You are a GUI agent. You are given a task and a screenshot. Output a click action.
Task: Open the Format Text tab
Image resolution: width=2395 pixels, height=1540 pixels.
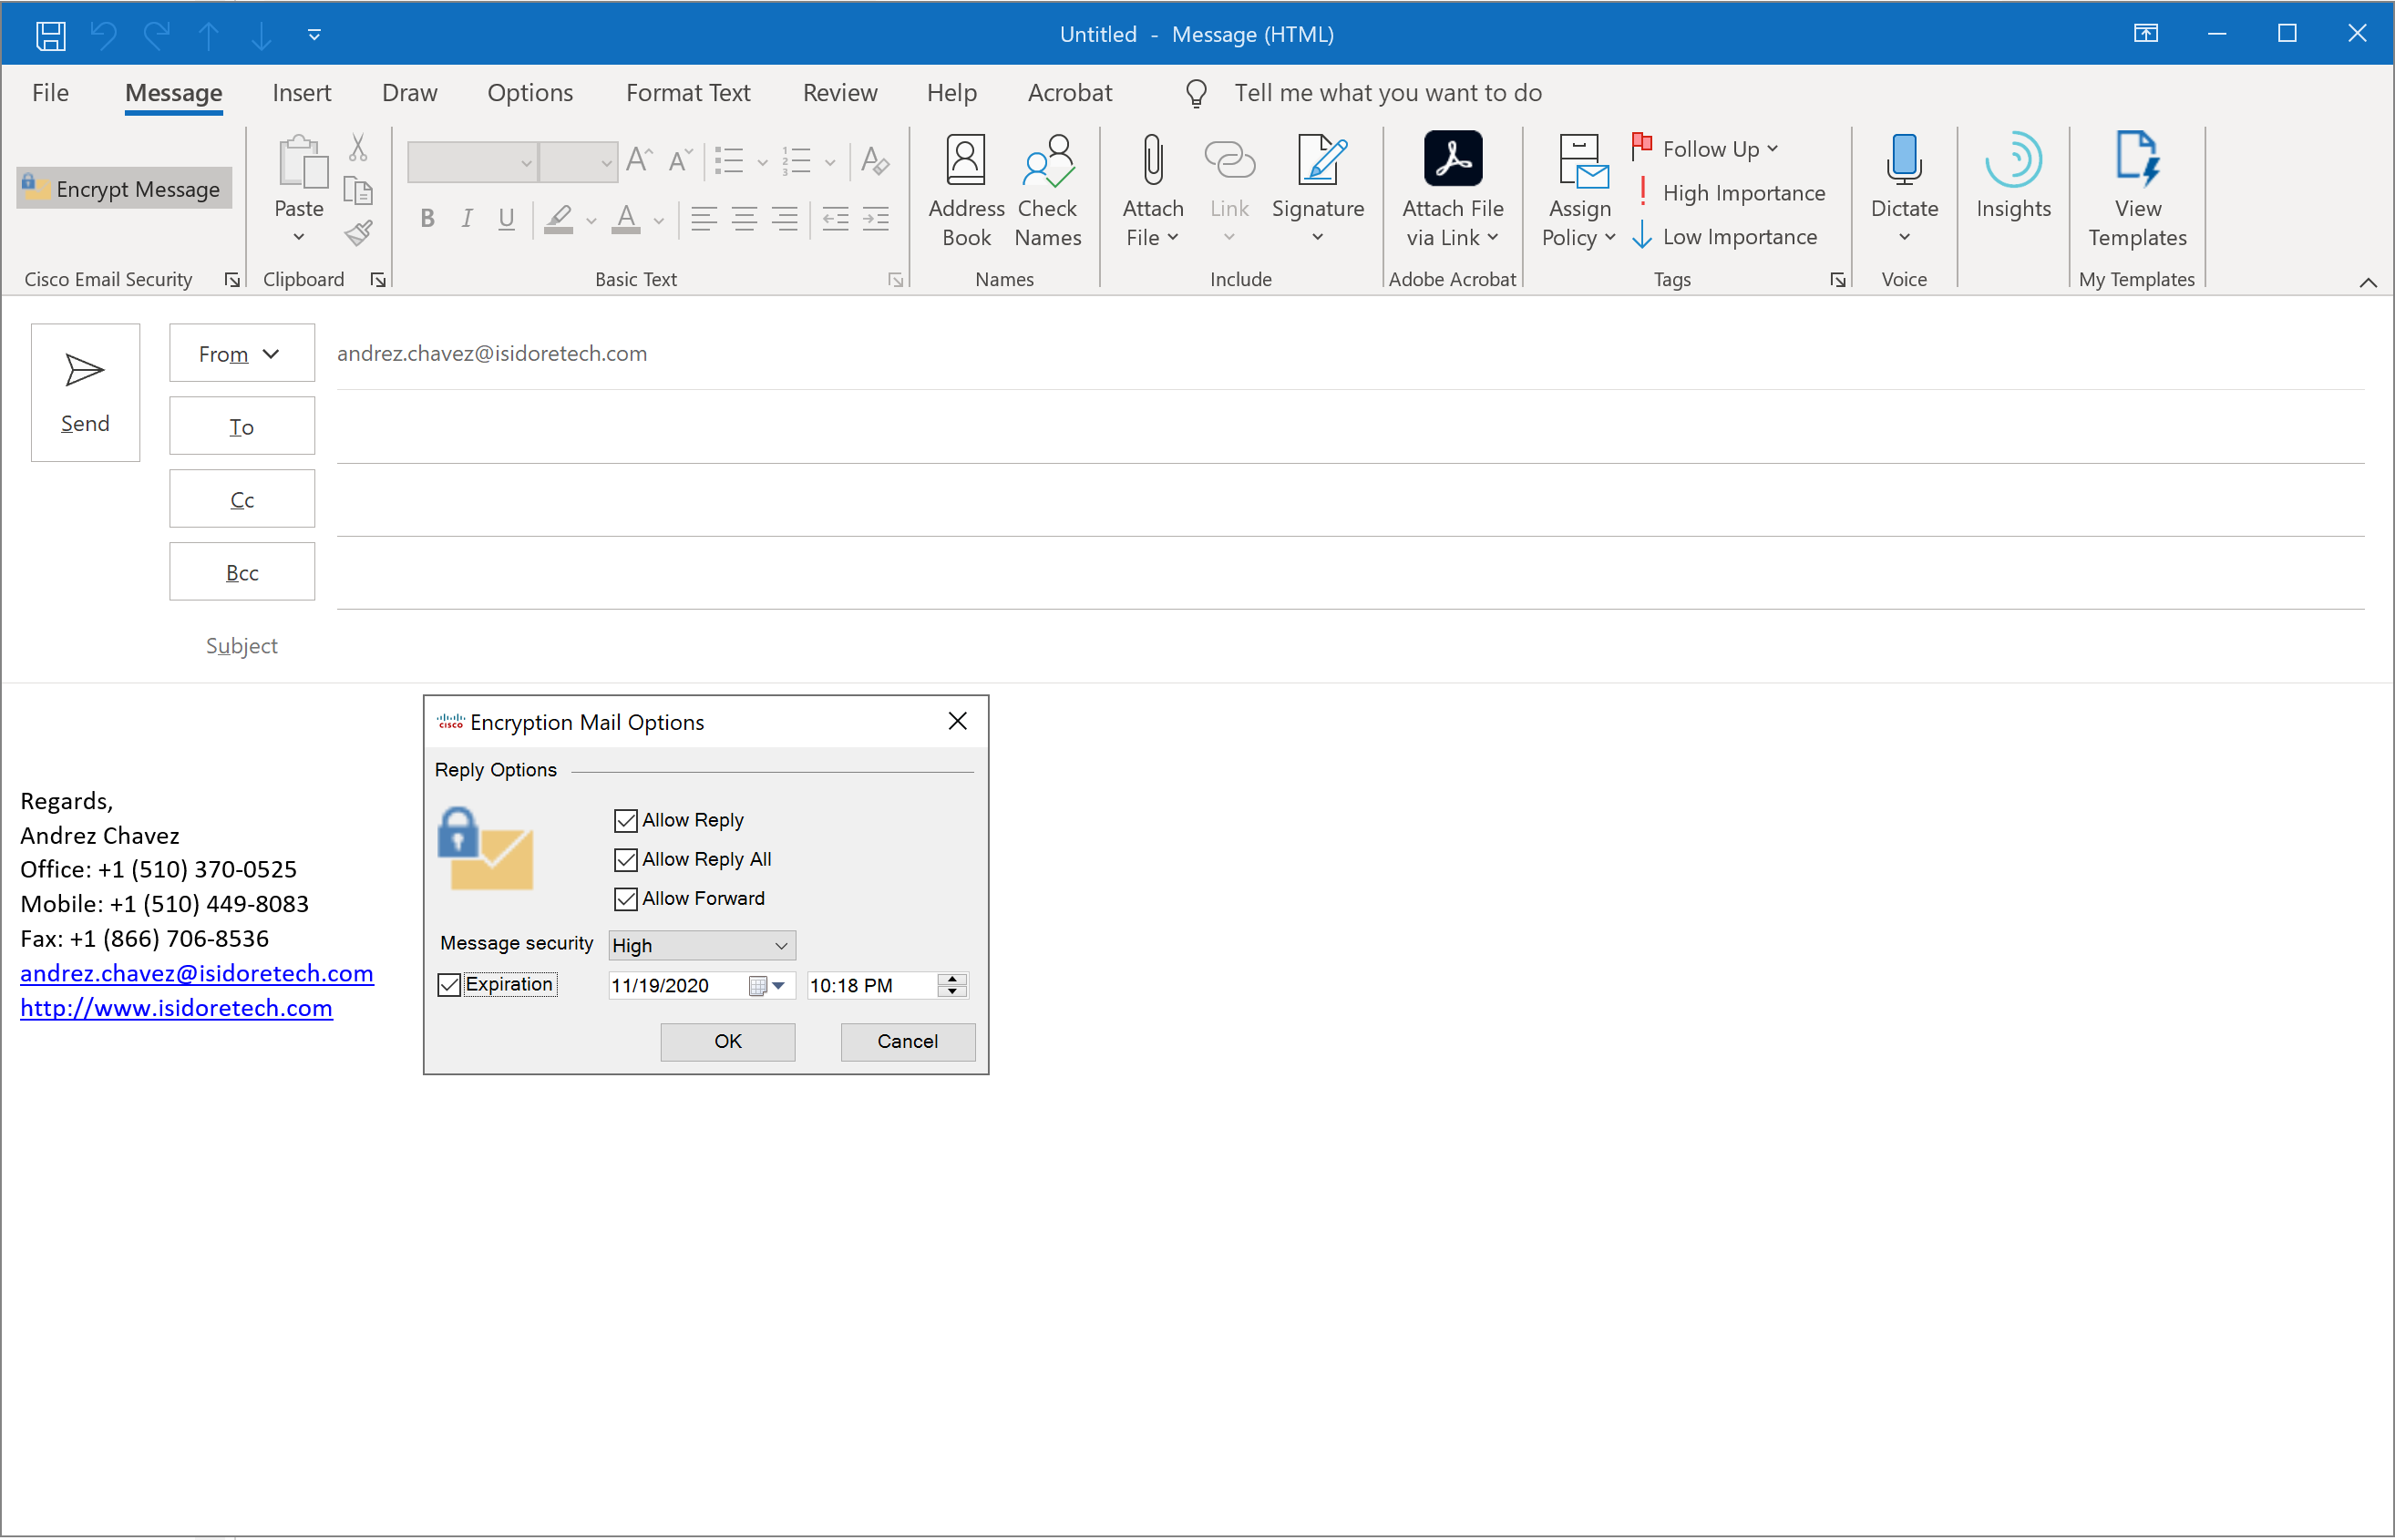pos(687,93)
